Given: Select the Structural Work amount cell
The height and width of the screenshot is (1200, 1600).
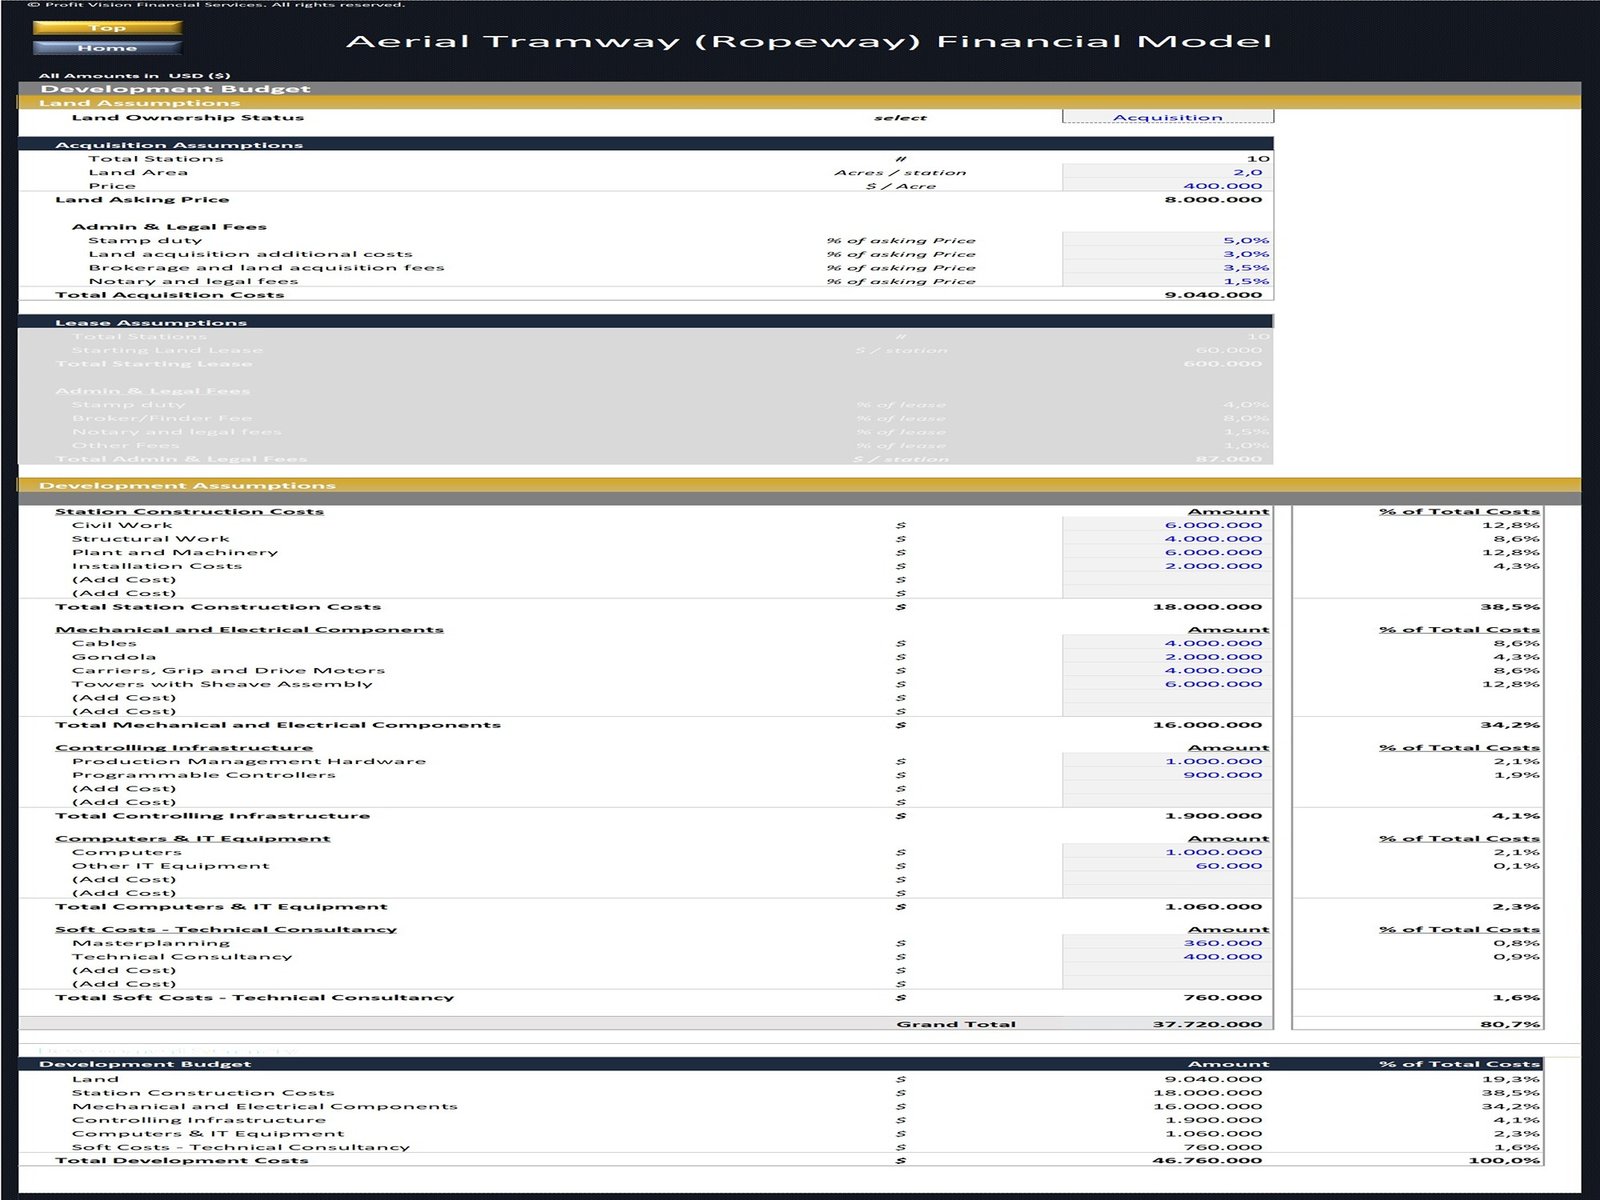Looking at the screenshot, I should click(1167, 539).
